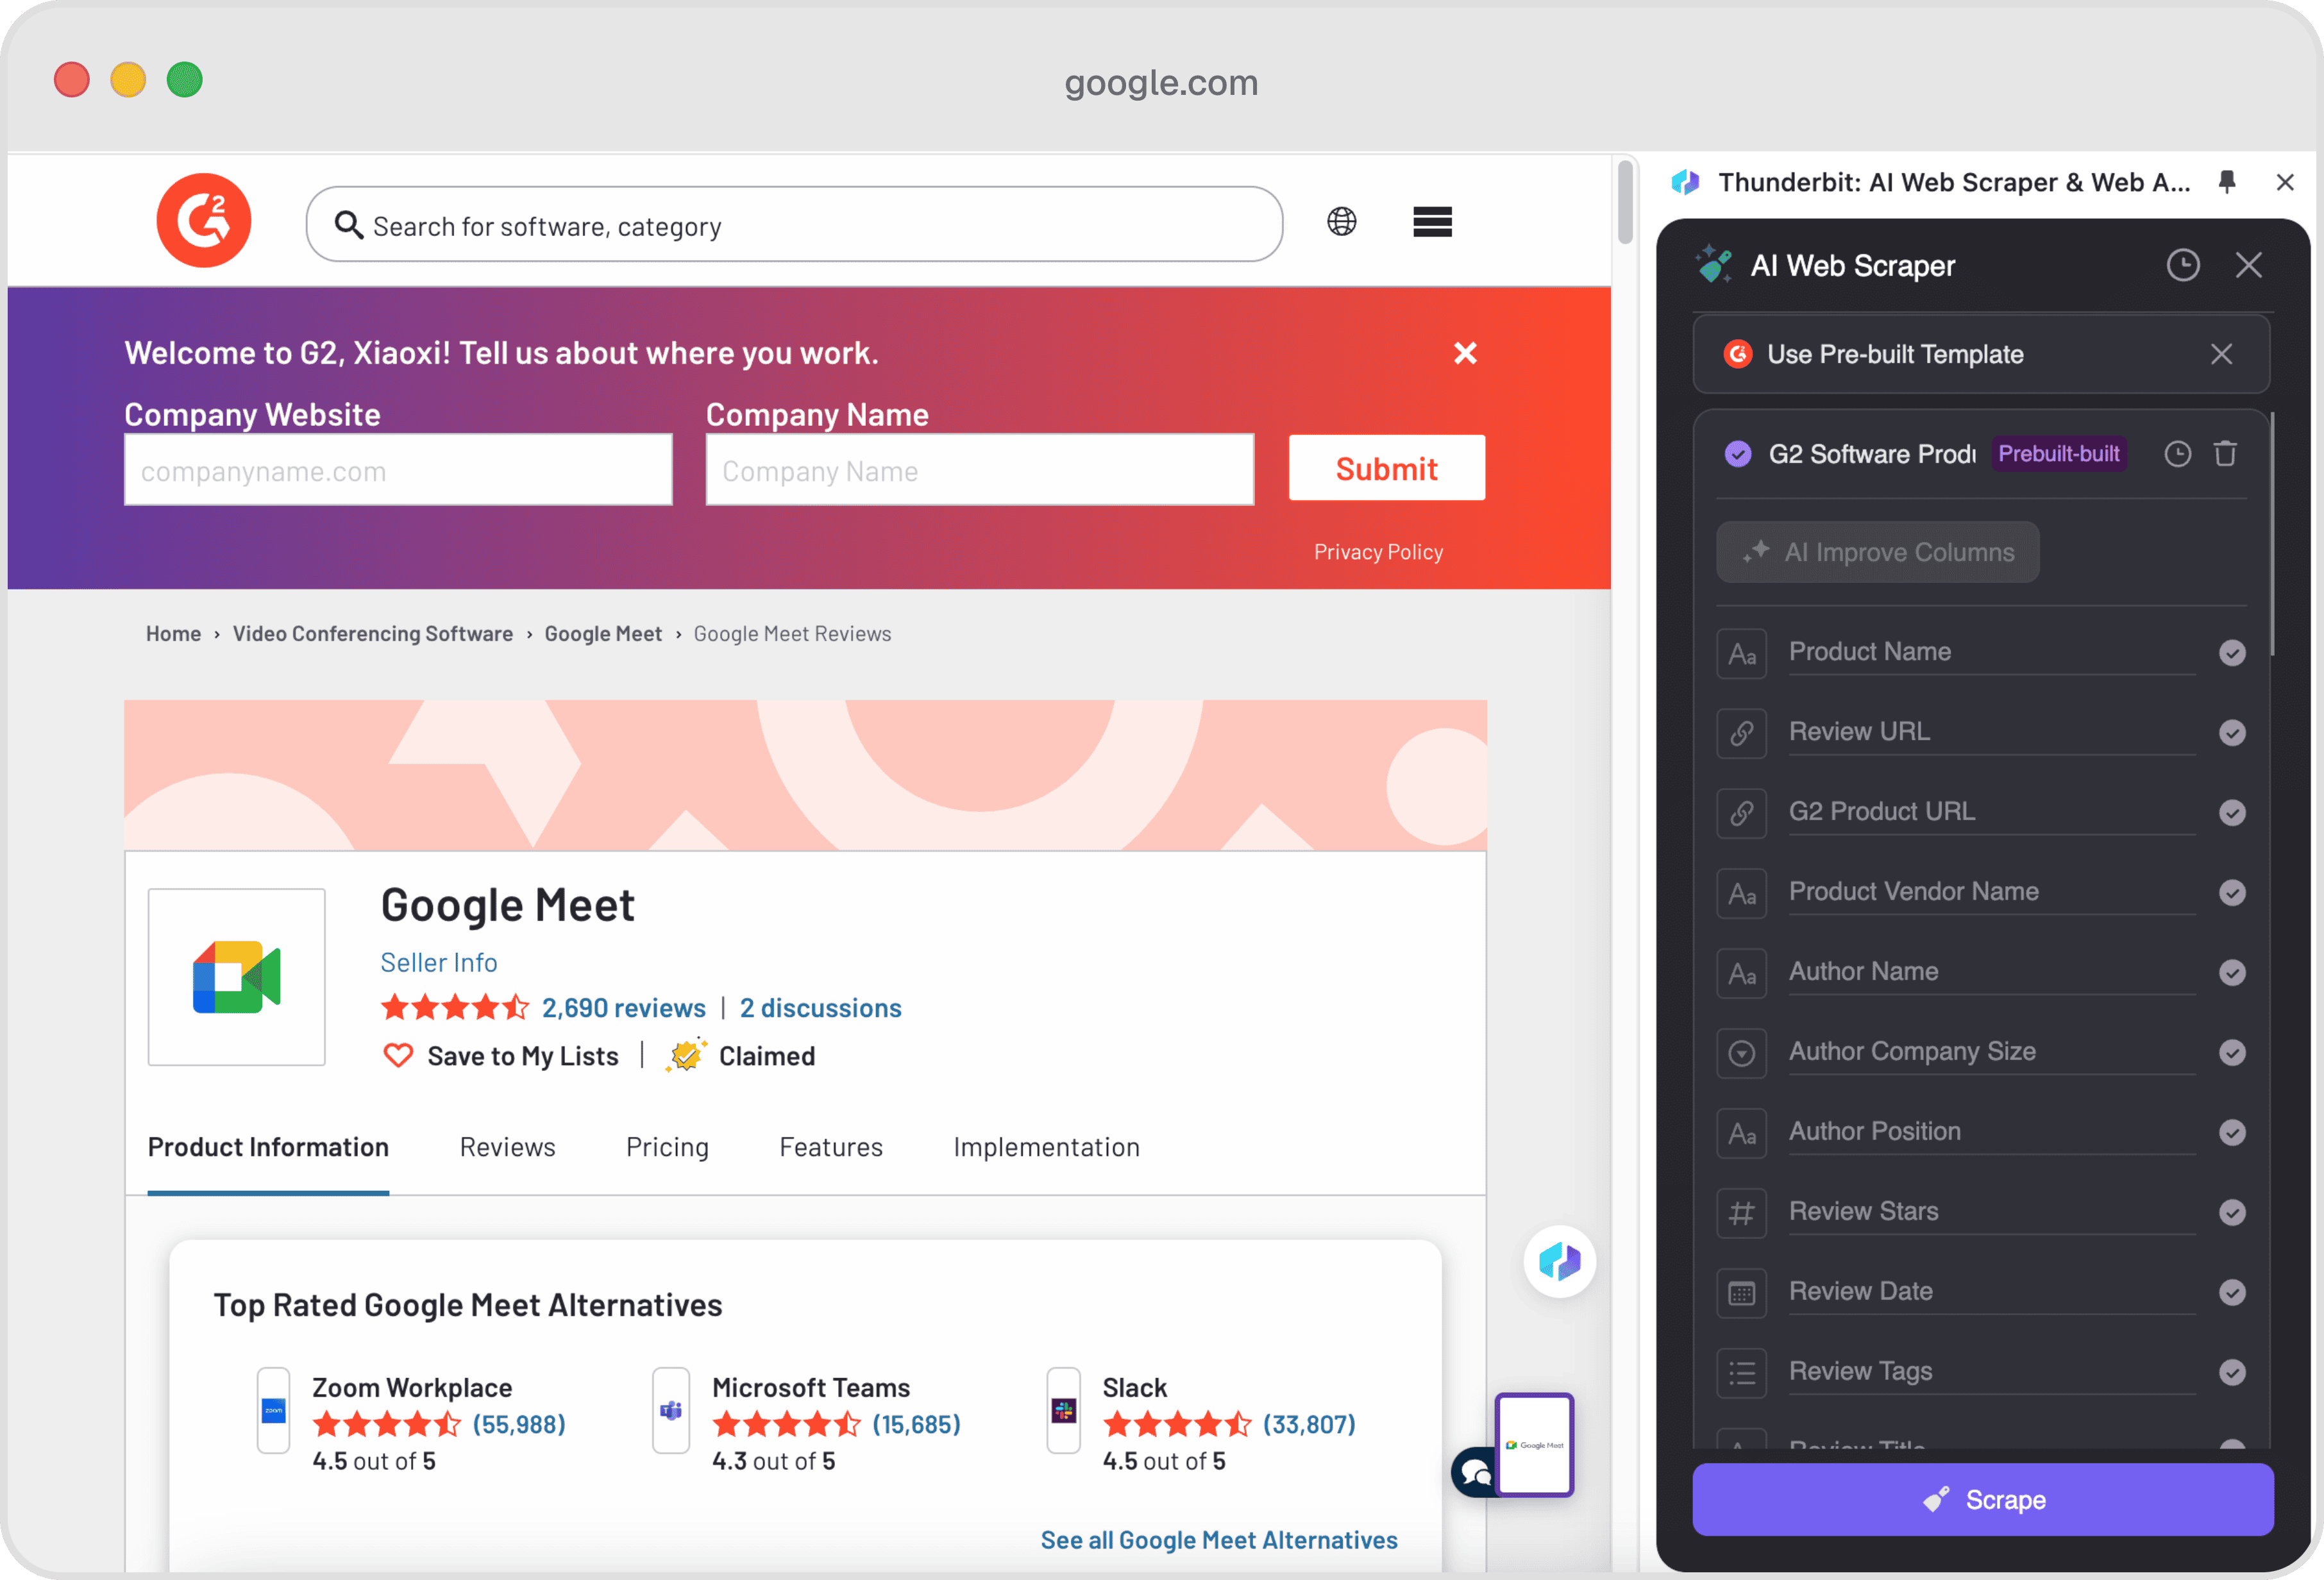
Task: Click the purple check next to G2 Software
Action: coord(1738,454)
